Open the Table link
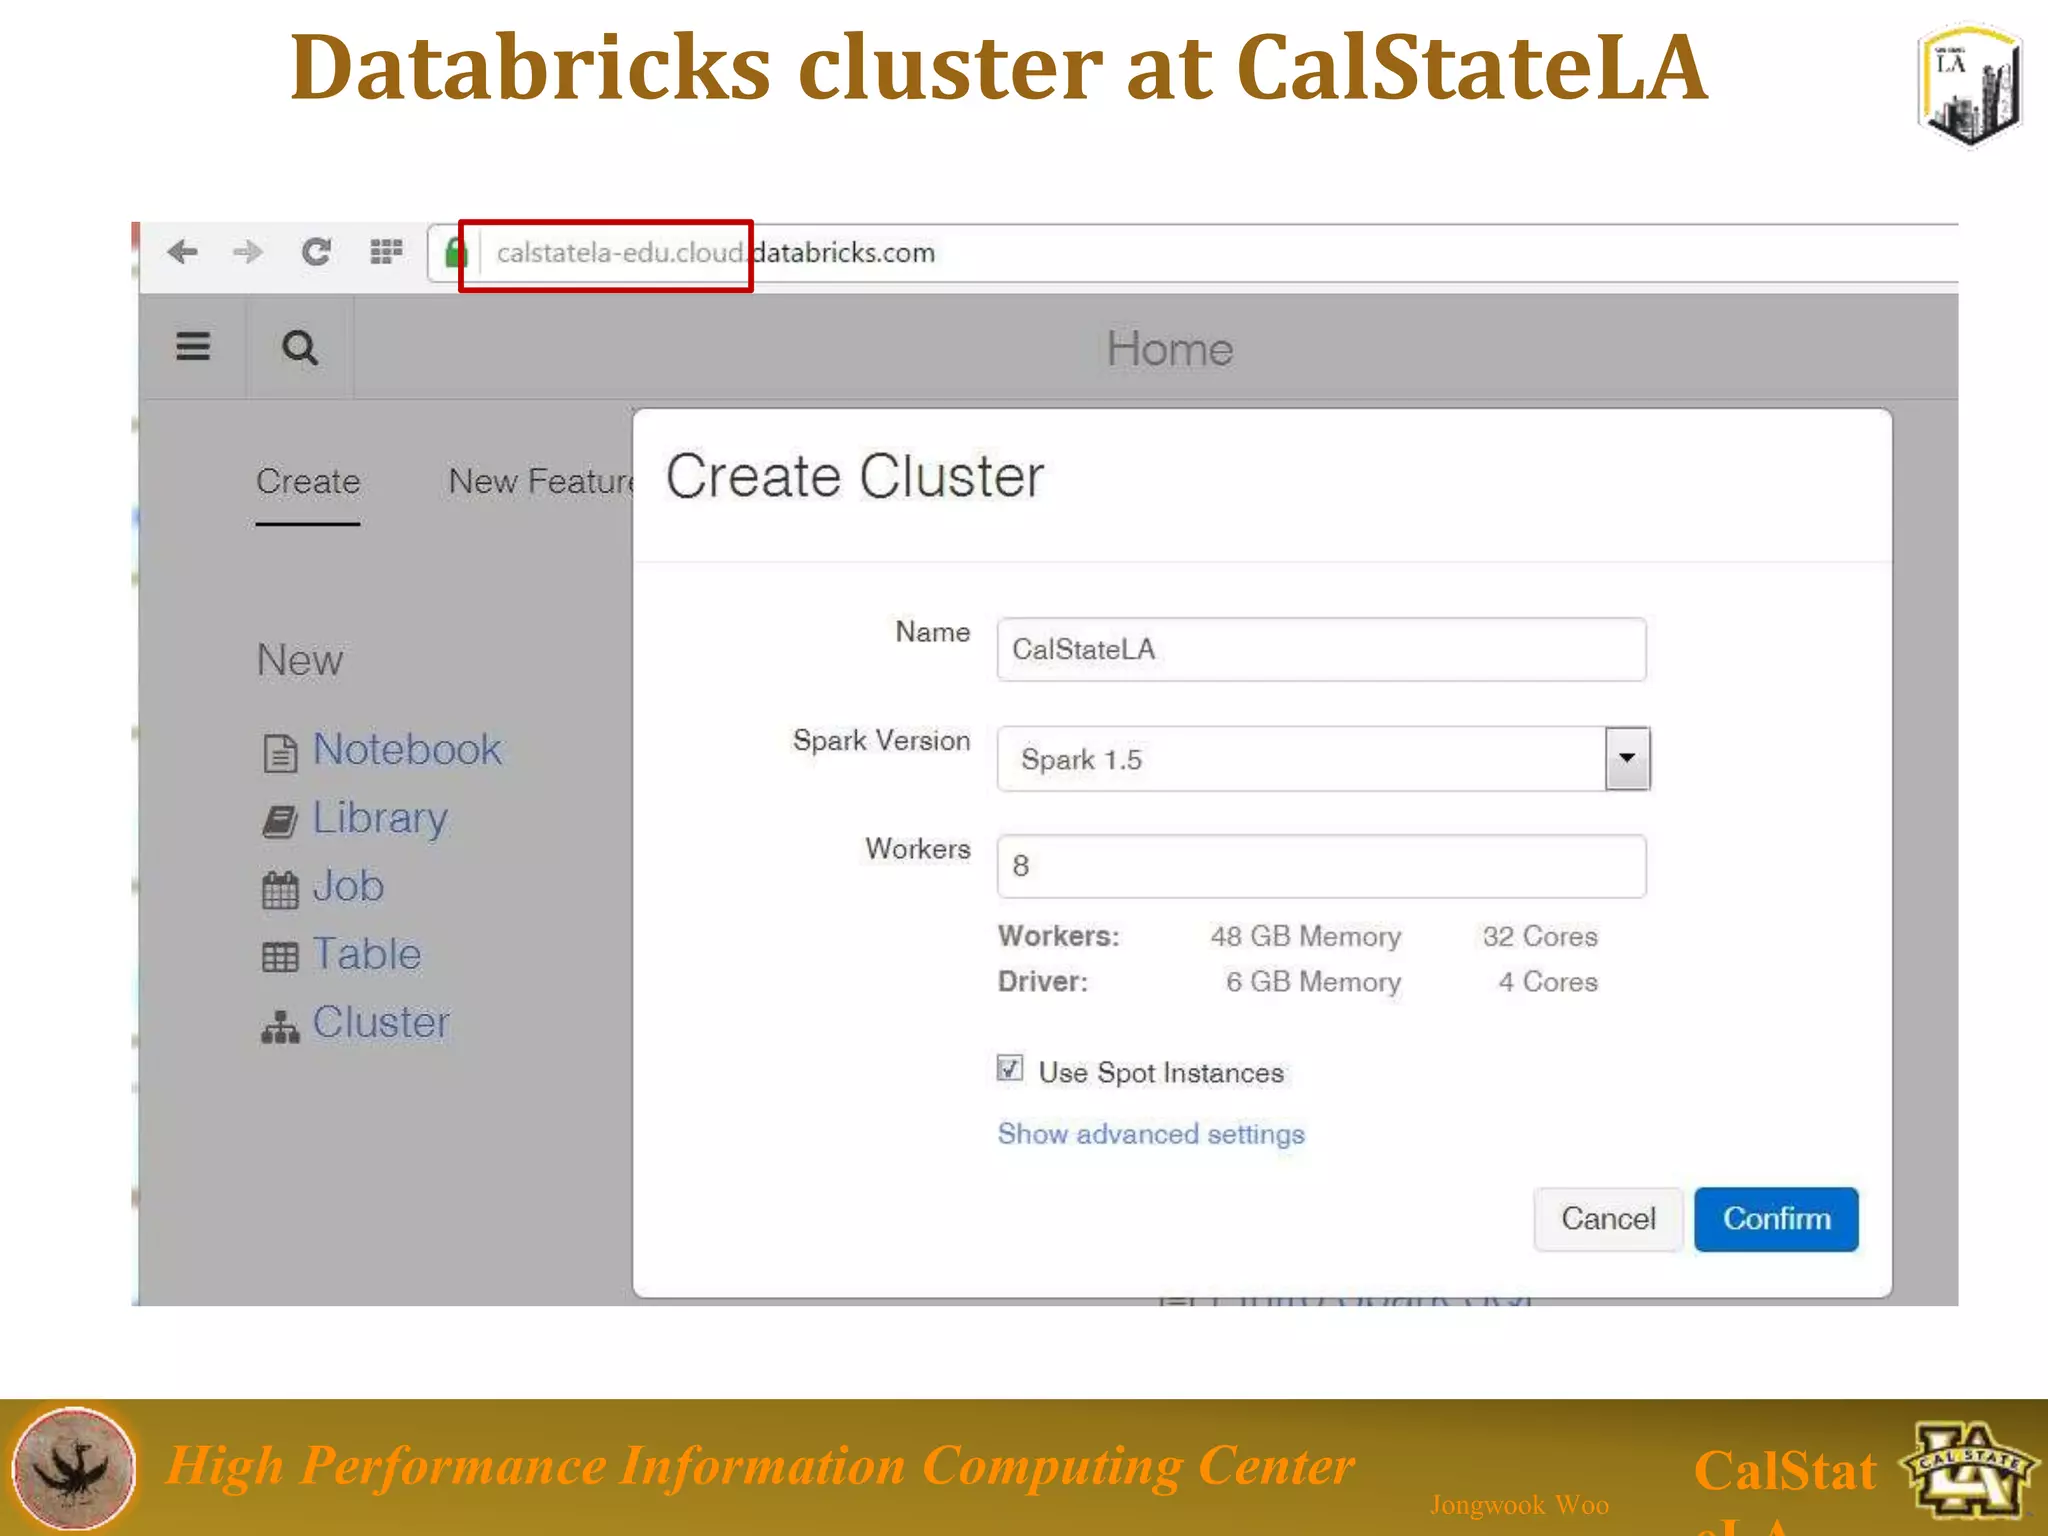2048x1536 pixels. pyautogui.click(x=367, y=954)
